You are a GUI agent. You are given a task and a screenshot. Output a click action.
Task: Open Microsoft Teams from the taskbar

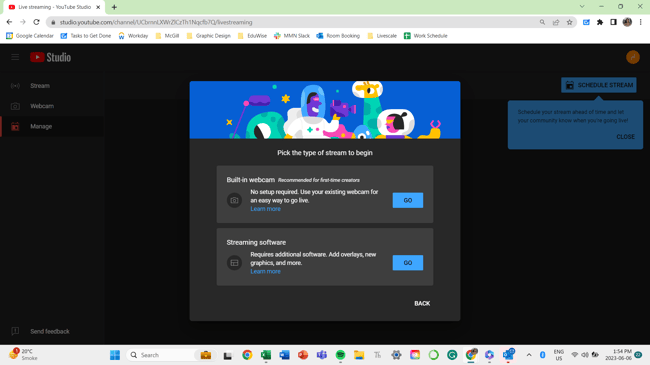(x=322, y=355)
